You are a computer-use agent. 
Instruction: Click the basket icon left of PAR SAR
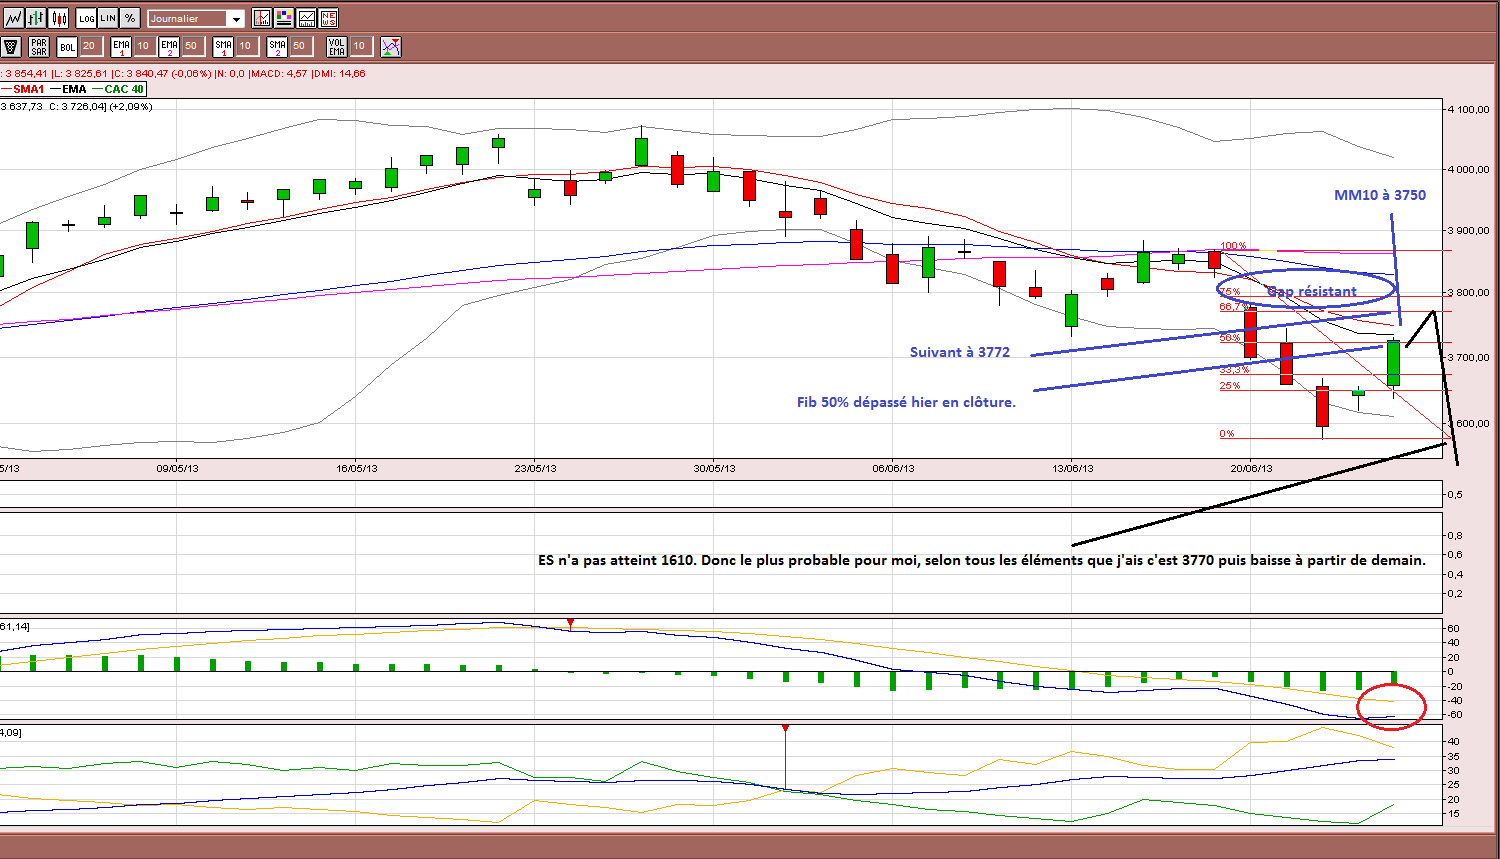click(x=12, y=46)
